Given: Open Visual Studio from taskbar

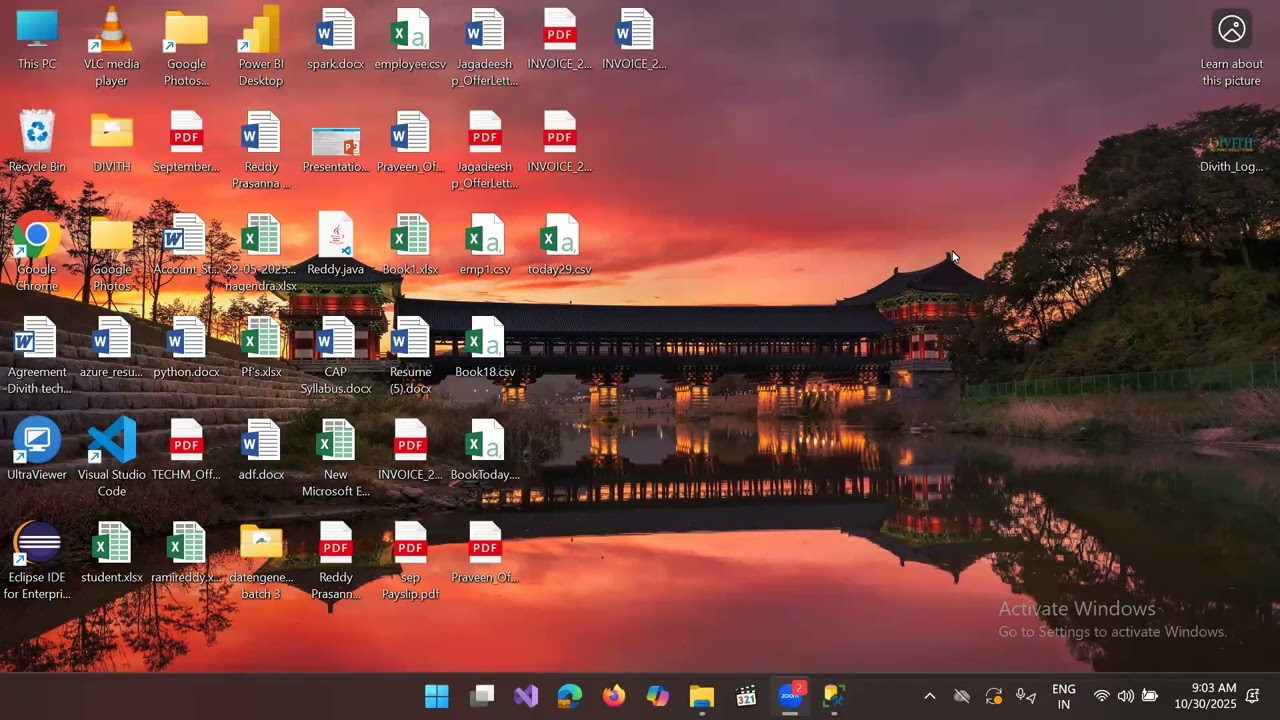Looking at the screenshot, I should click(526, 697).
